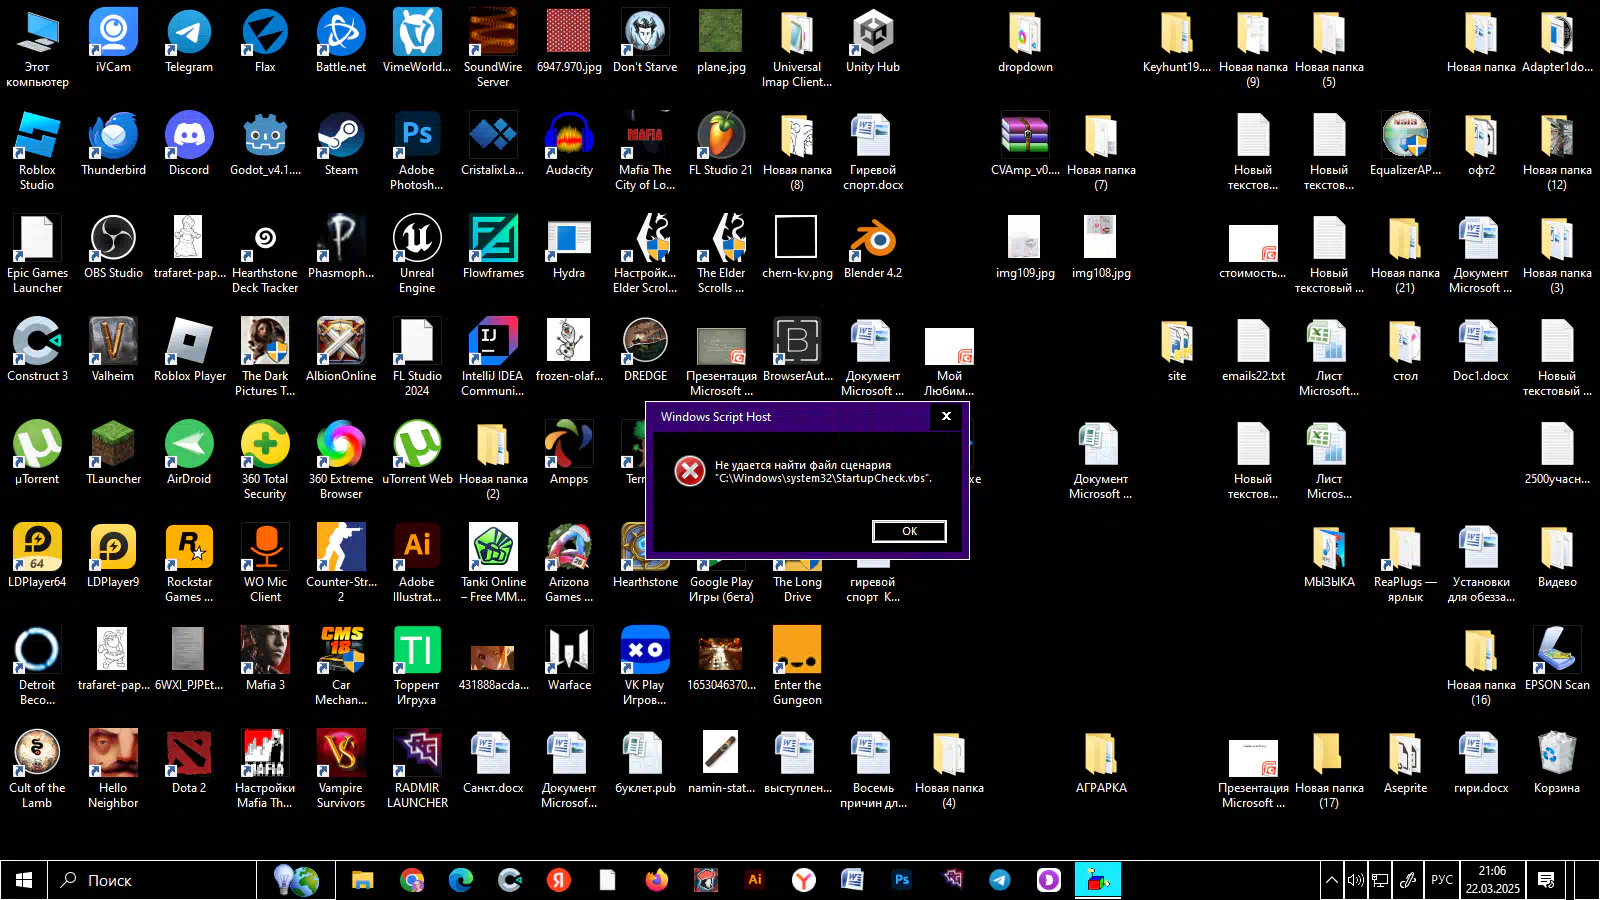Select the АГРАРКА folder
Viewport: 1600px width, 900px height.
click(1101, 763)
